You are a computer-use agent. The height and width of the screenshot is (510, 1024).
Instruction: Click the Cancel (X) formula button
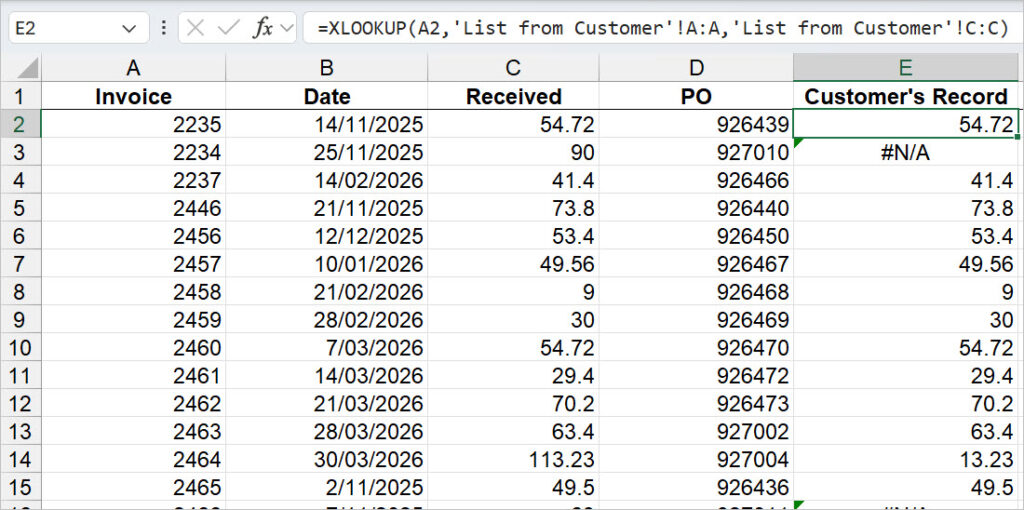195,28
